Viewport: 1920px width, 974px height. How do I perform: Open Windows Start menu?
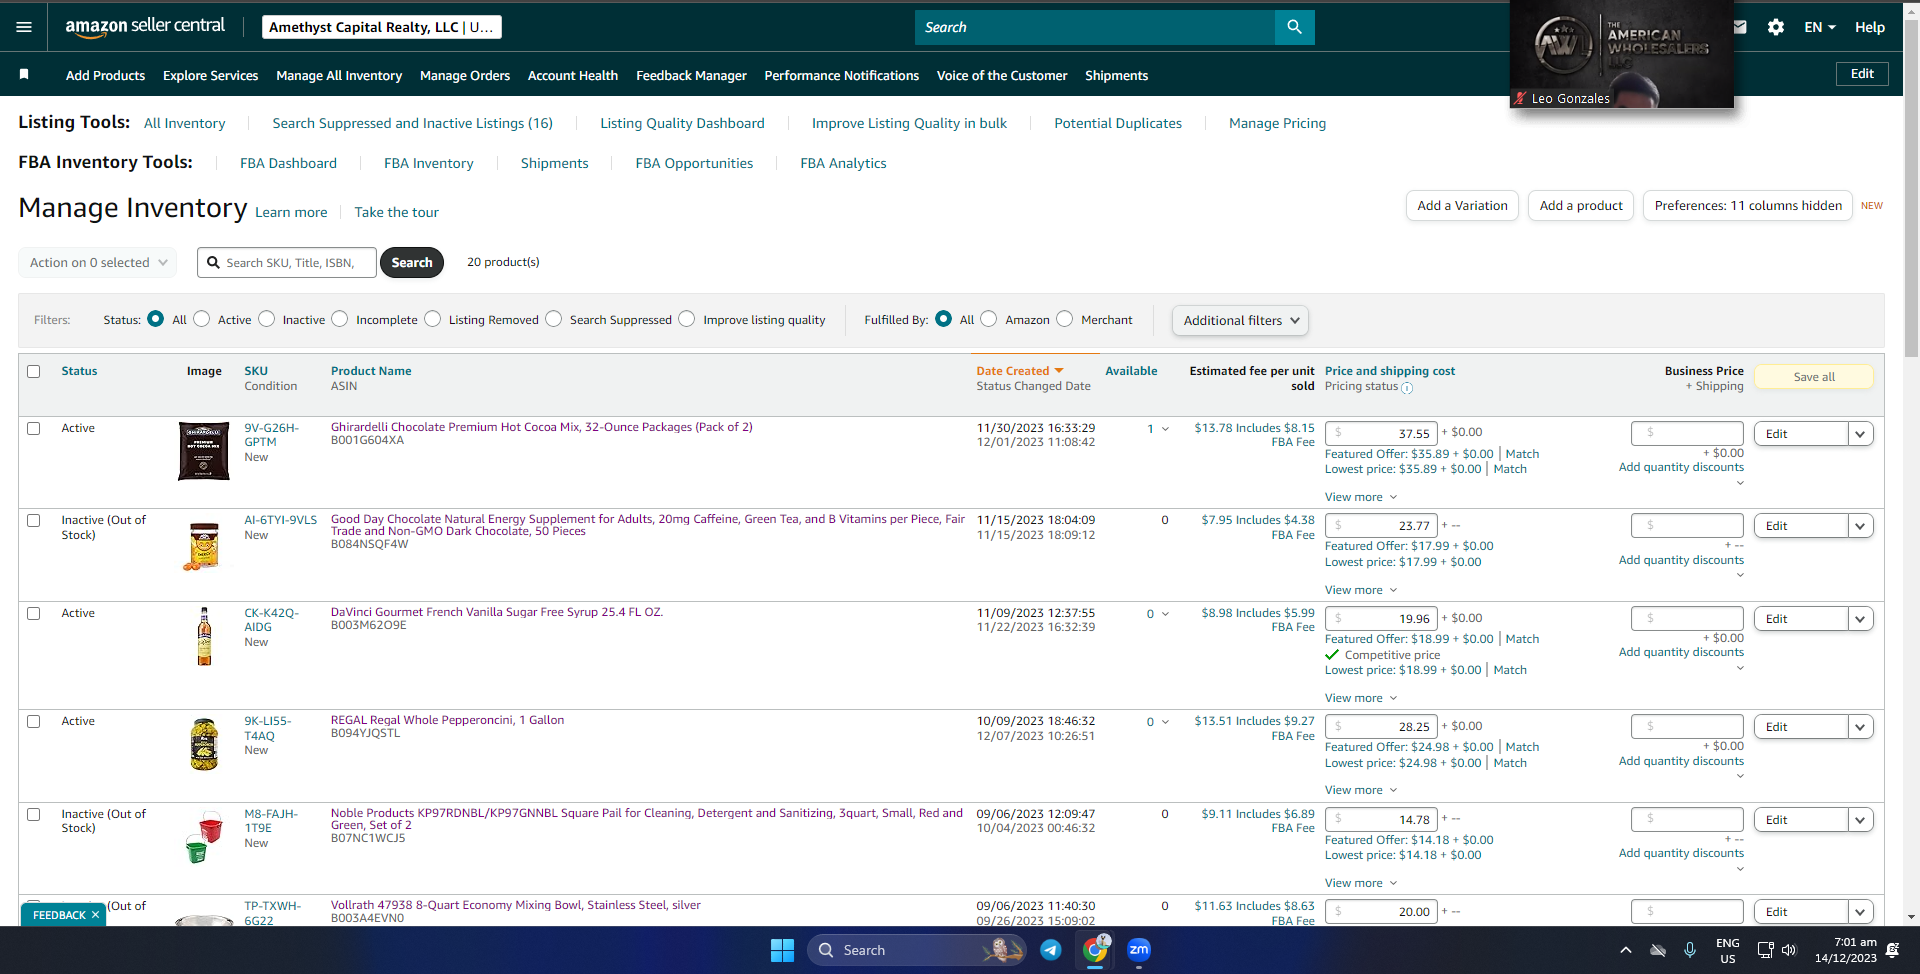(782, 950)
